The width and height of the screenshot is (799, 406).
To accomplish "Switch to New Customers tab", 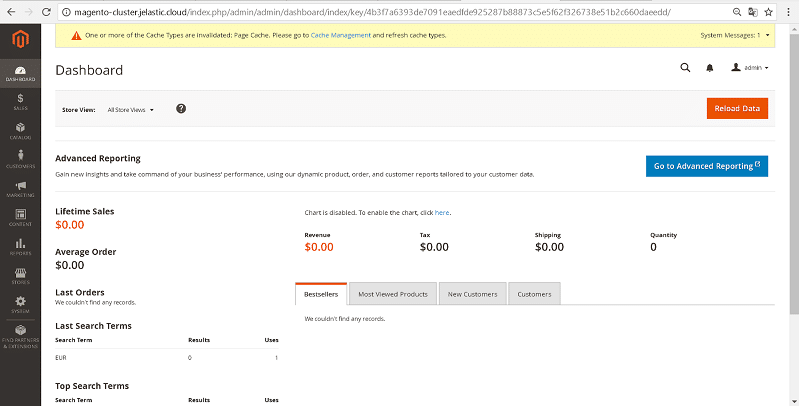I will [x=473, y=294].
